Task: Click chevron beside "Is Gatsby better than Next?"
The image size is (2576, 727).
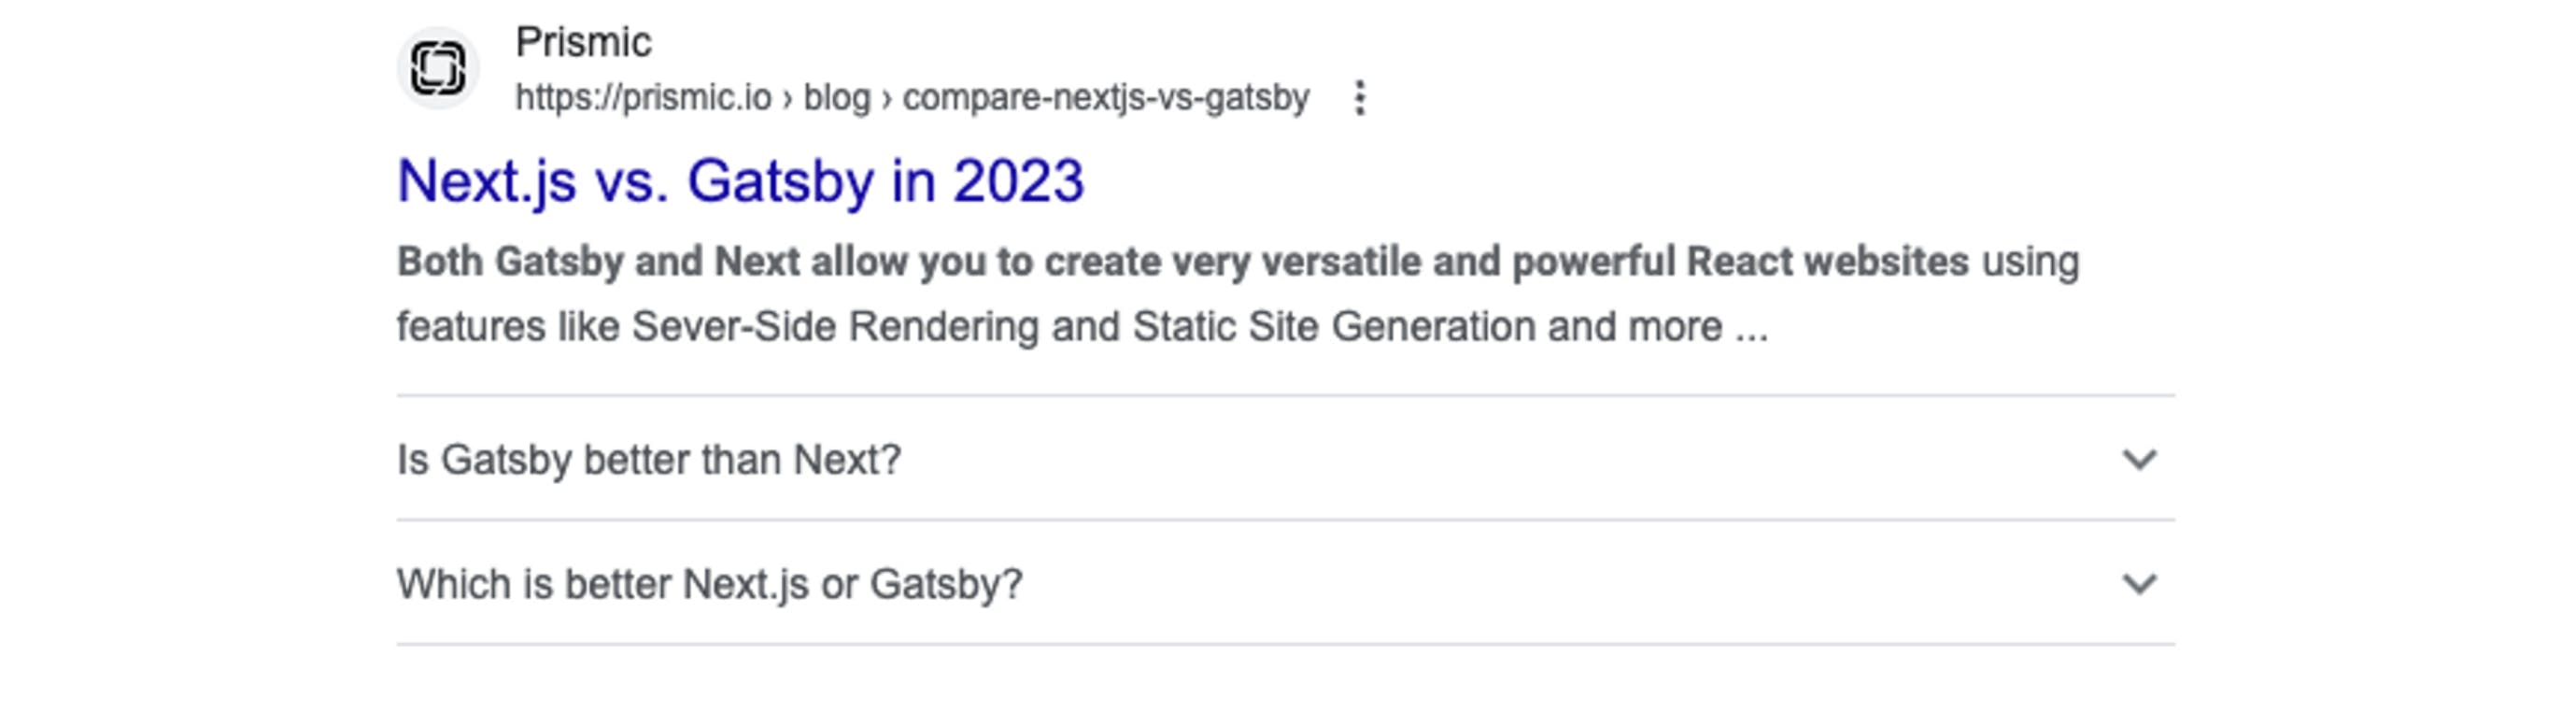Action: [x=2139, y=459]
